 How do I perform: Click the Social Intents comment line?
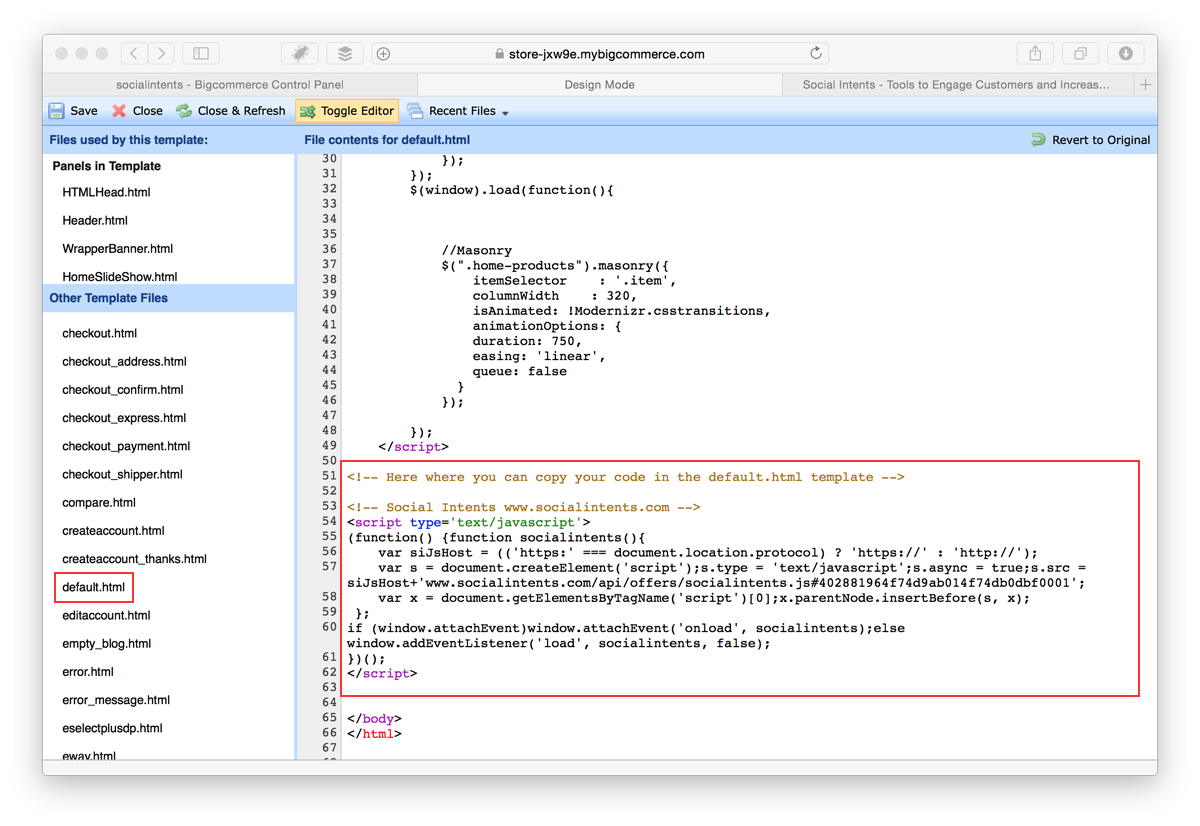(523, 507)
